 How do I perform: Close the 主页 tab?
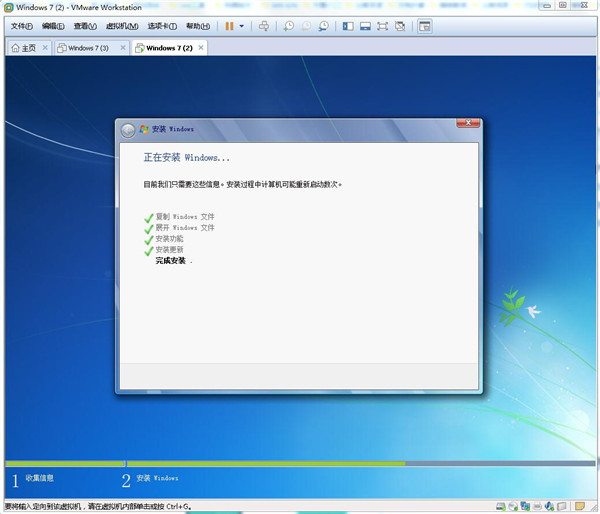point(45,47)
